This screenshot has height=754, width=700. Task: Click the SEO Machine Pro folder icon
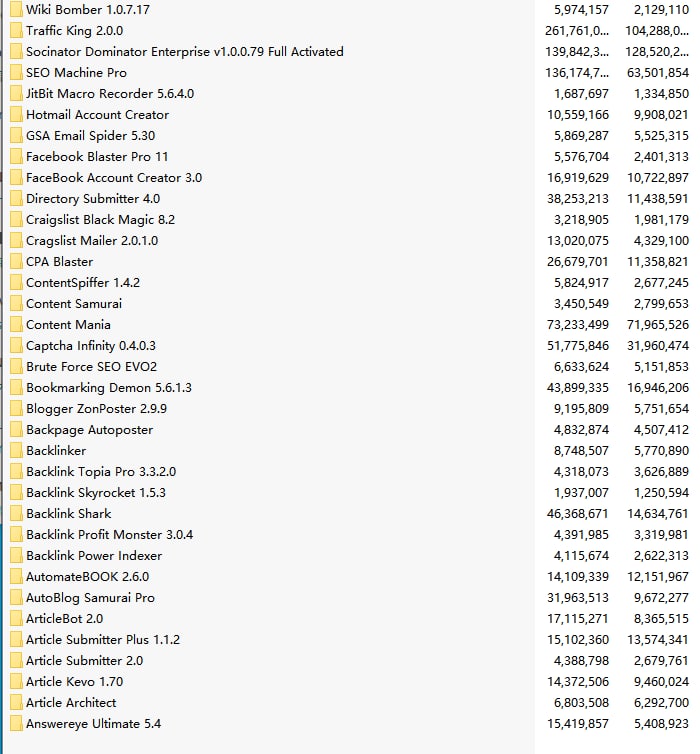(16, 72)
